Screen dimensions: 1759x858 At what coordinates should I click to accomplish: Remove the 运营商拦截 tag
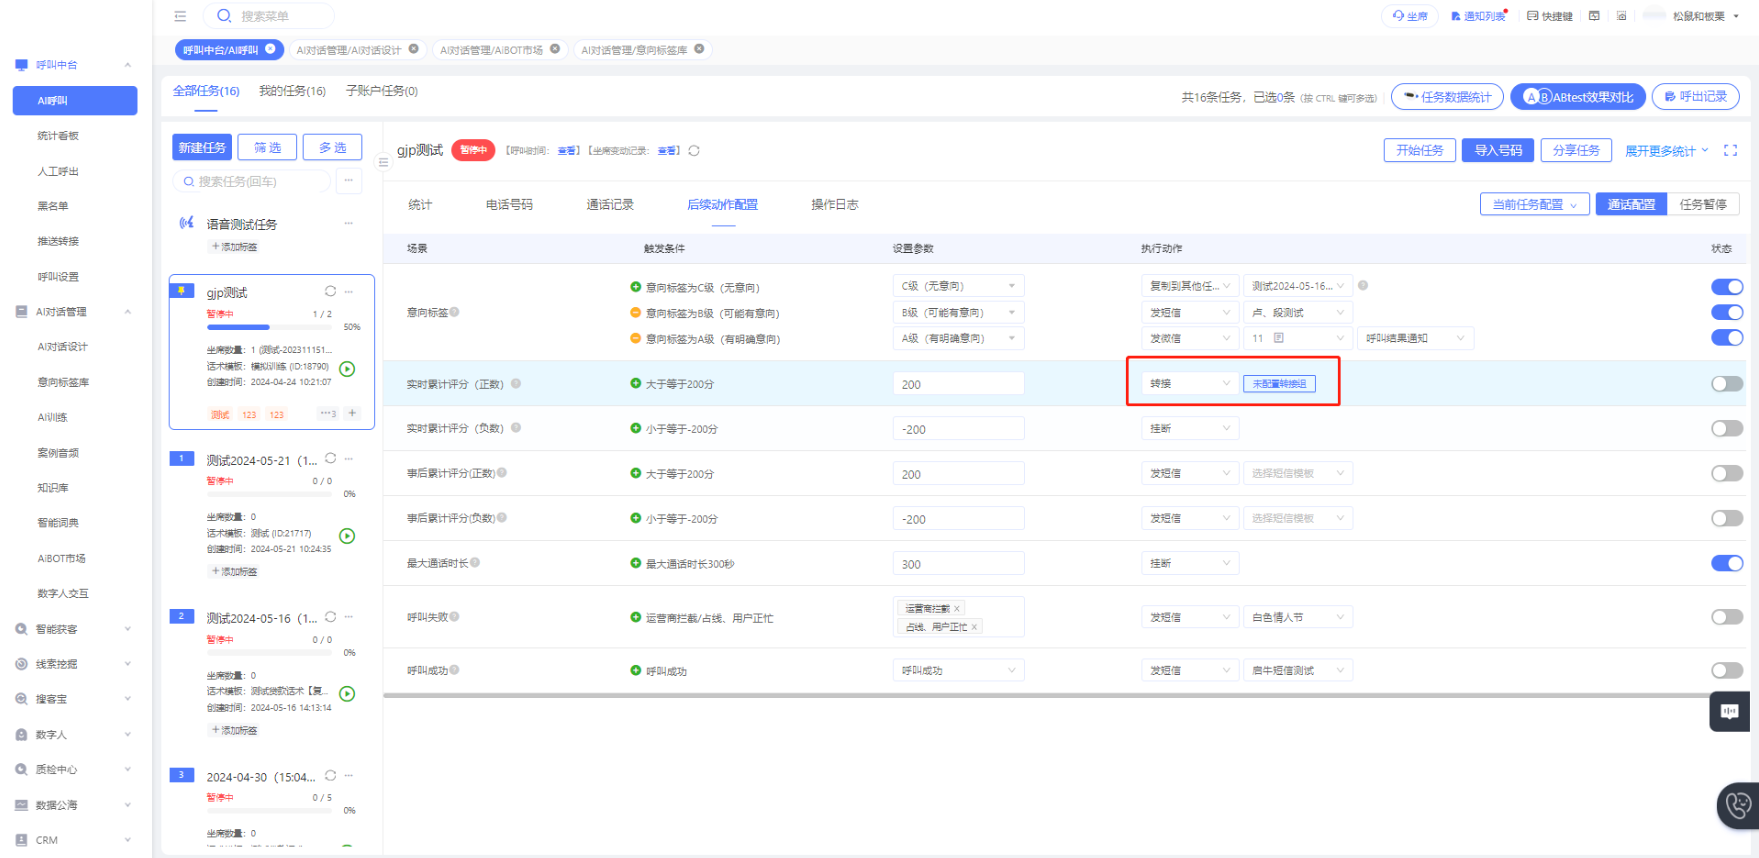pos(957,609)
